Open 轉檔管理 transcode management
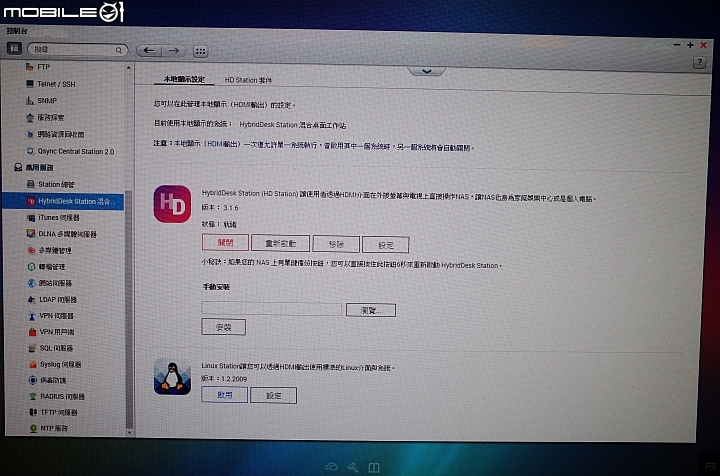 (46, 267)
